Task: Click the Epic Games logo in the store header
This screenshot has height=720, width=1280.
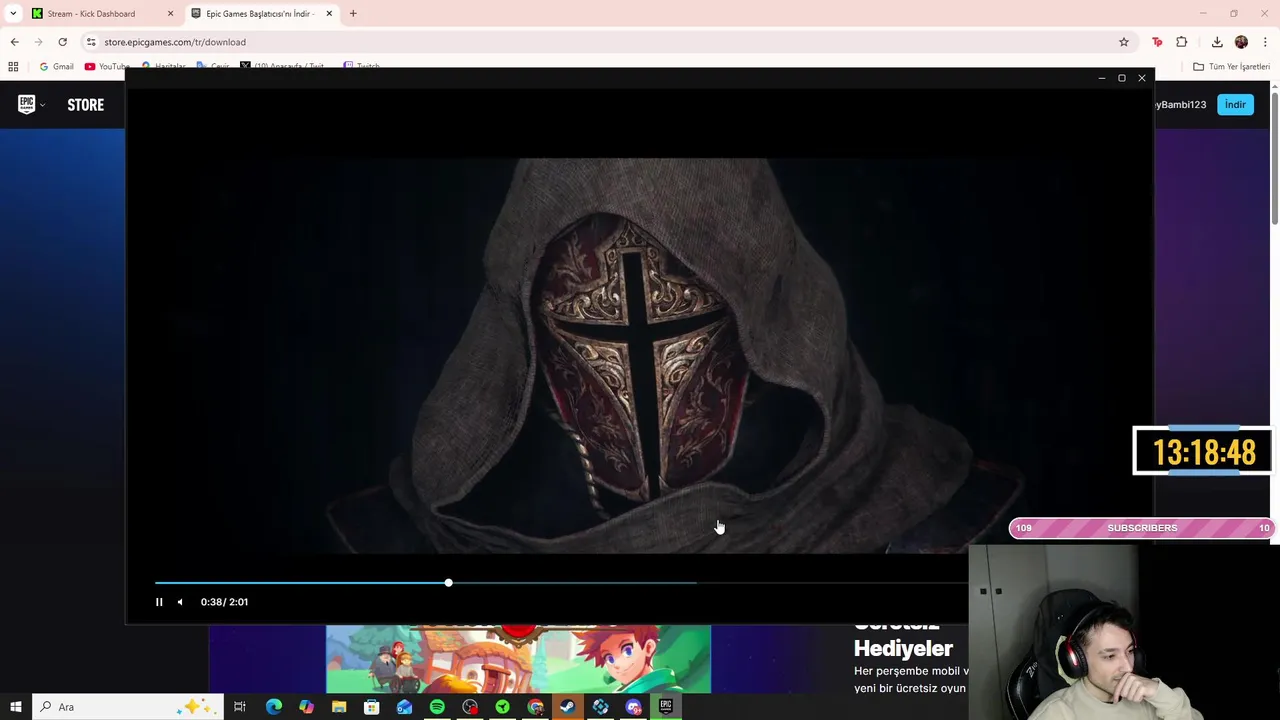Action: pos(26,104)
